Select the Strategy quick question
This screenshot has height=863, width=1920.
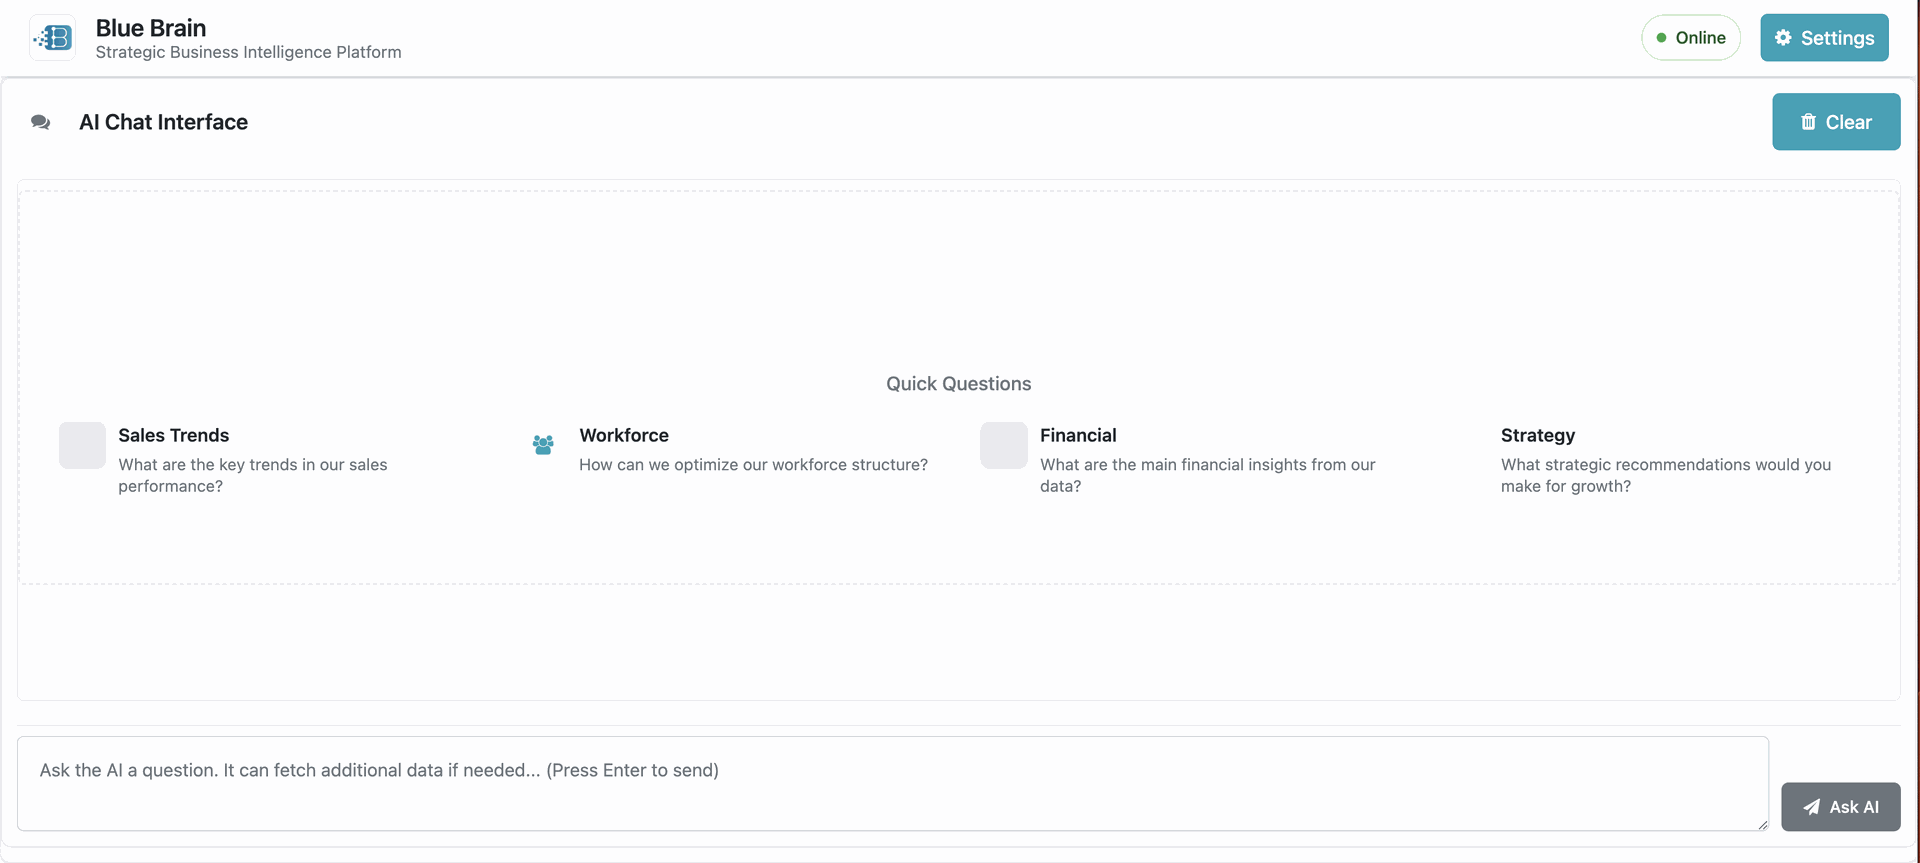[1665, 460]
